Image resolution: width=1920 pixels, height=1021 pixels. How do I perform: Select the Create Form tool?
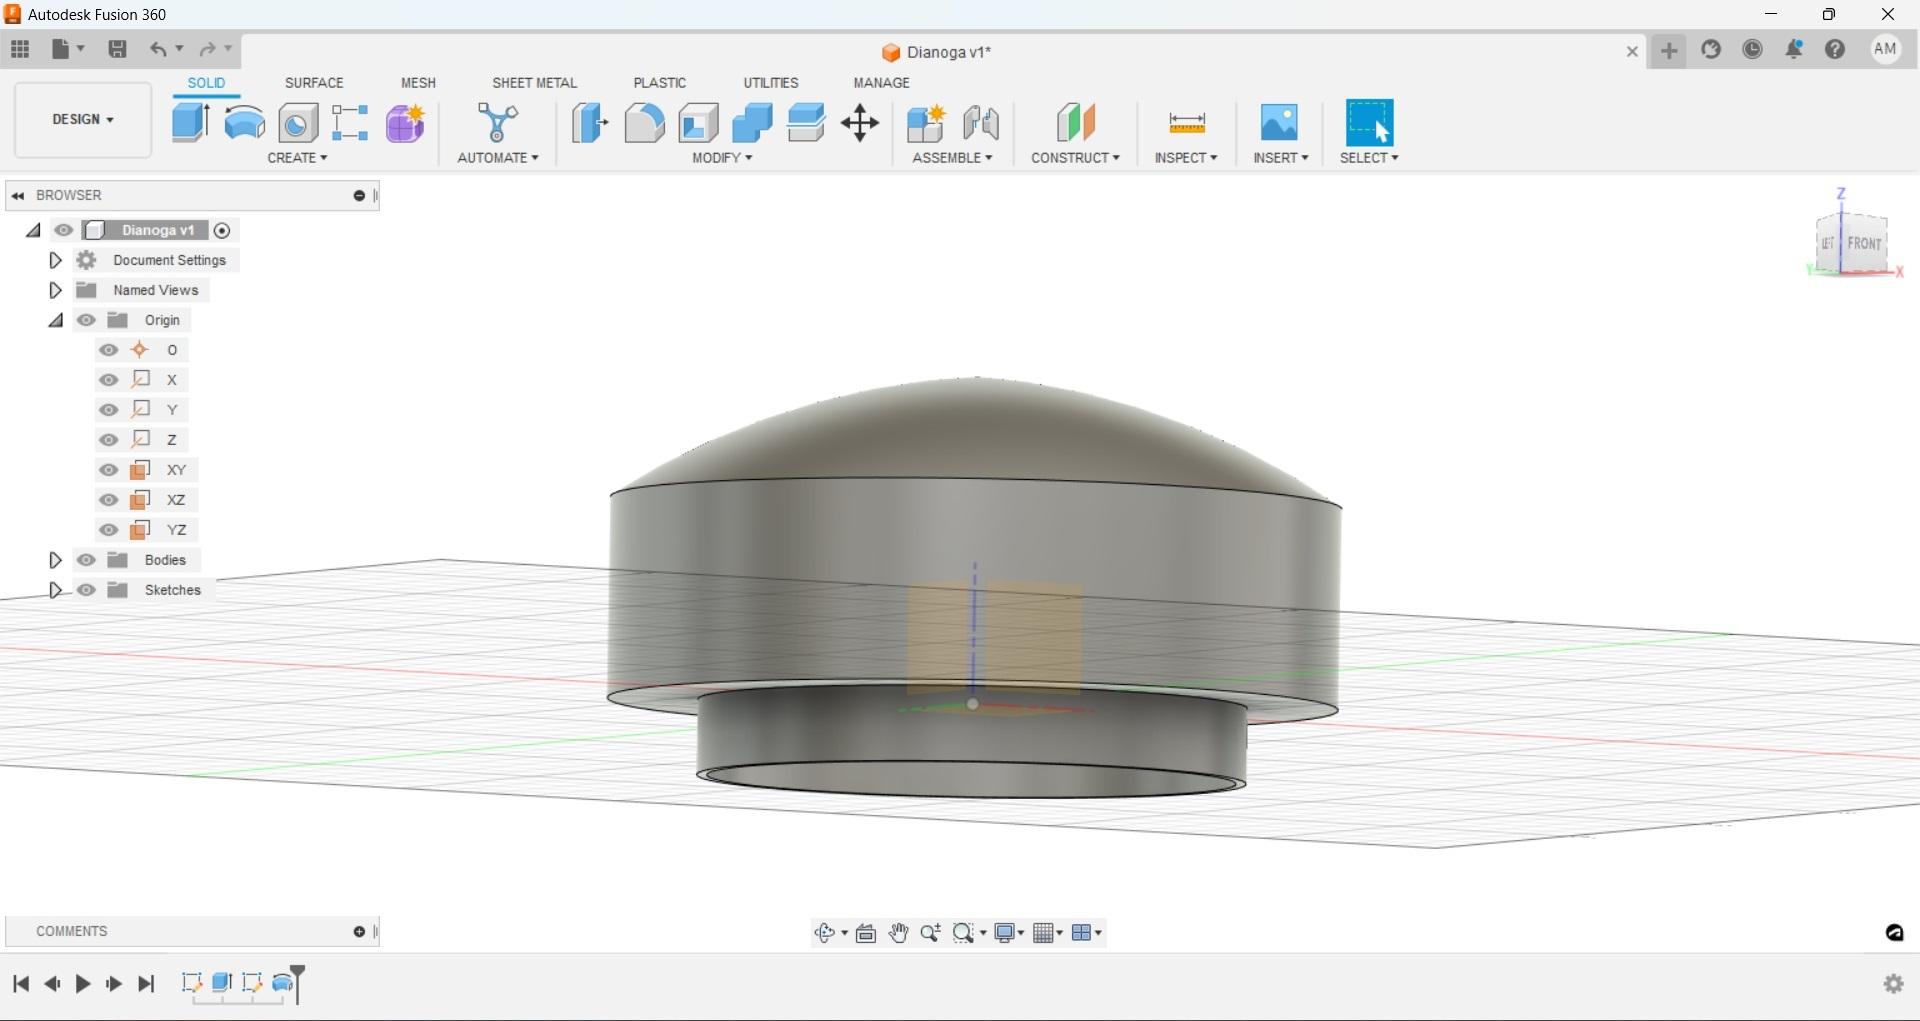point(405,123)
